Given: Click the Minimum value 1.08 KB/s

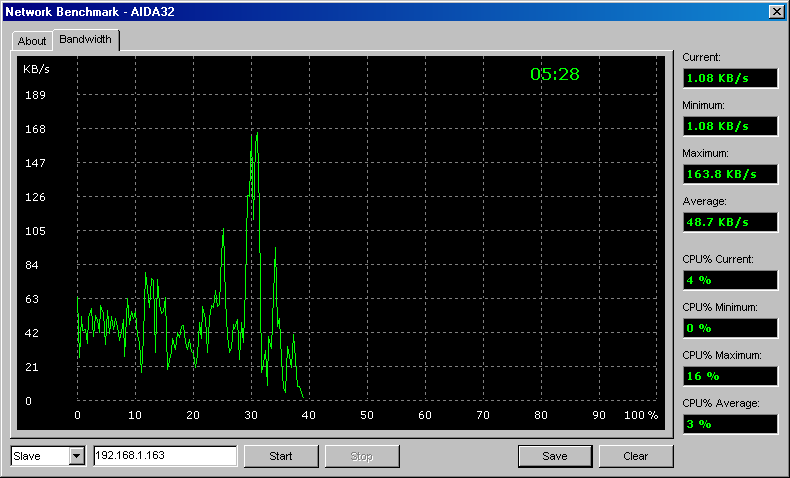Looking at the screenshot, I should 730,126.
